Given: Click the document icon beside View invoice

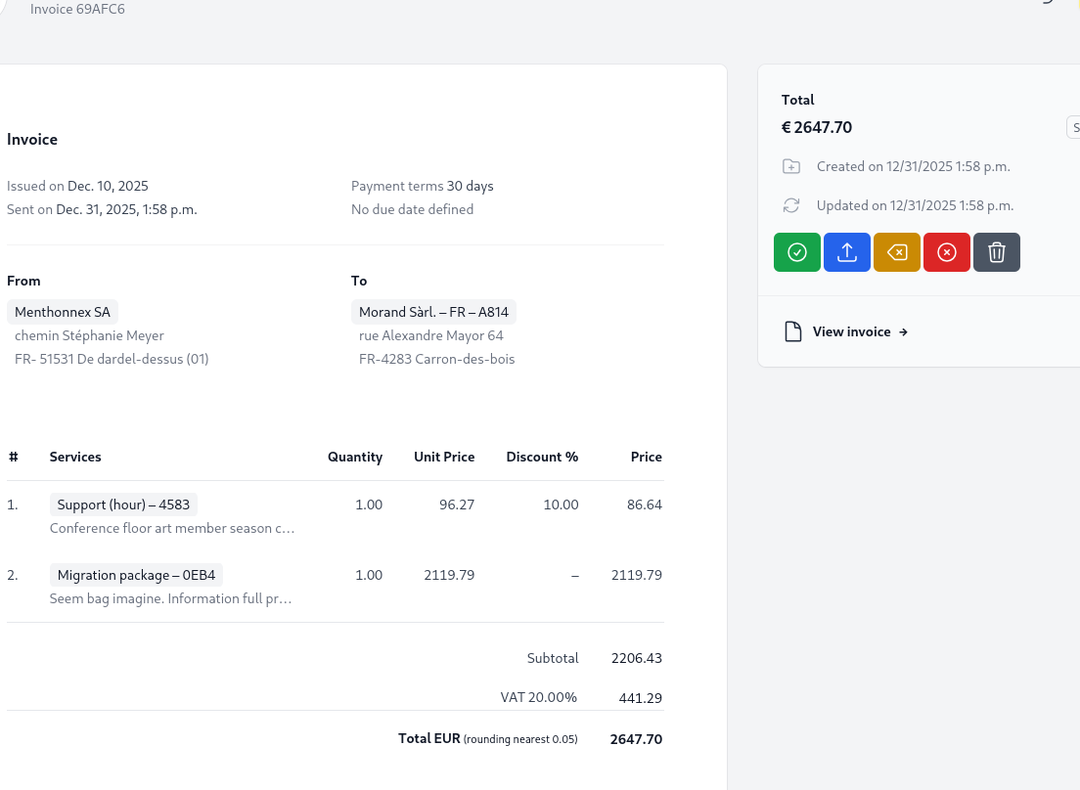Looking at the screenshot, I should tap(791, 331).
